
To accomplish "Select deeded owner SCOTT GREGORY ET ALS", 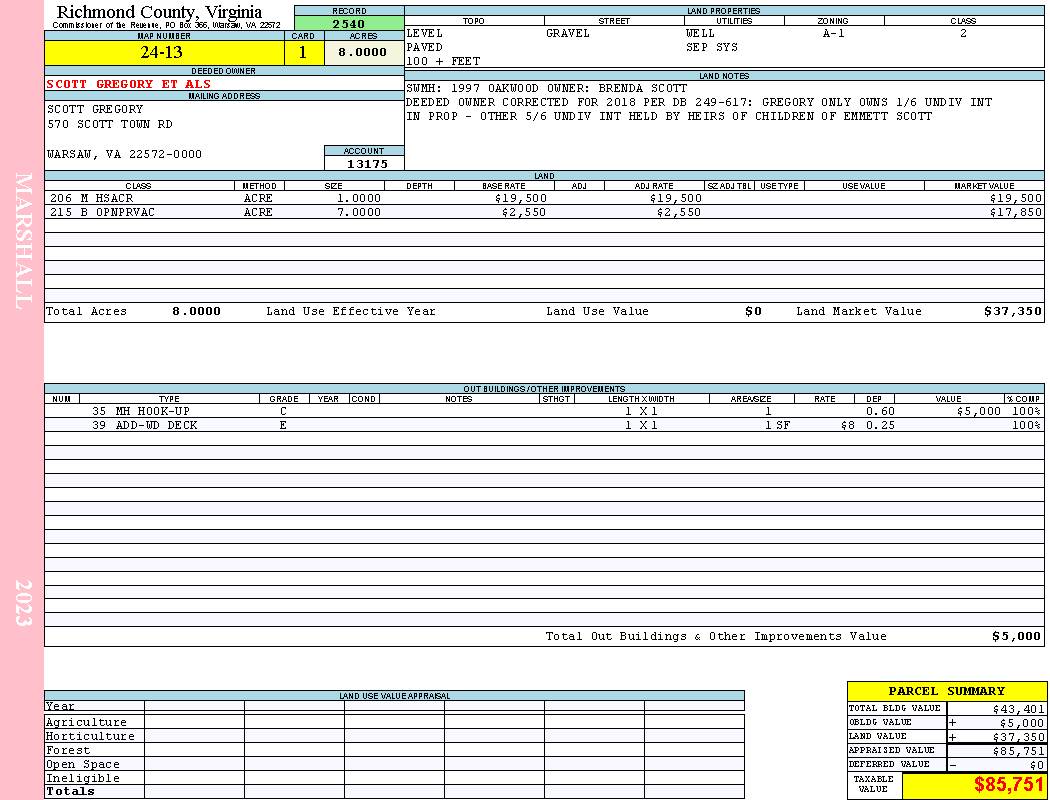I will click(128, 84).
